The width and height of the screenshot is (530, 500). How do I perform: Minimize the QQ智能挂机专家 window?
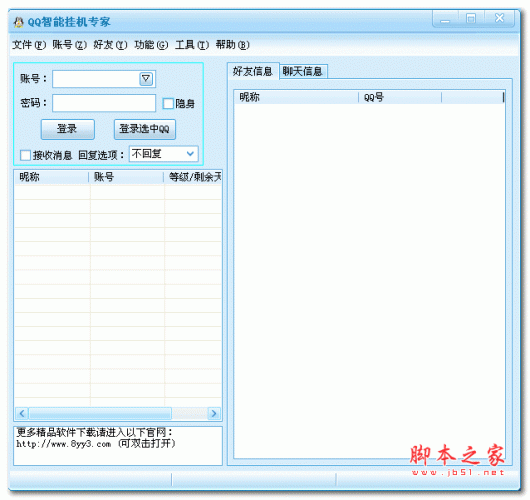tap(445, 19)
